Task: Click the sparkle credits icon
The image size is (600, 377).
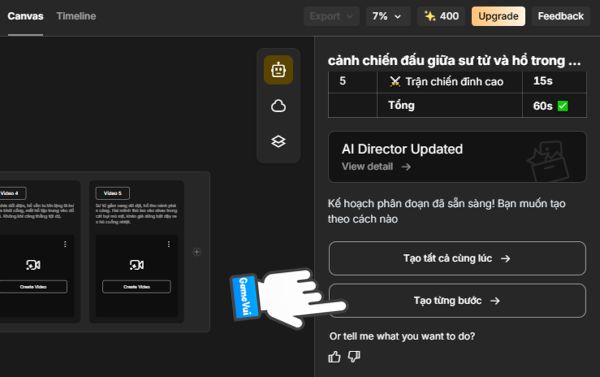Action: [430, 16]
